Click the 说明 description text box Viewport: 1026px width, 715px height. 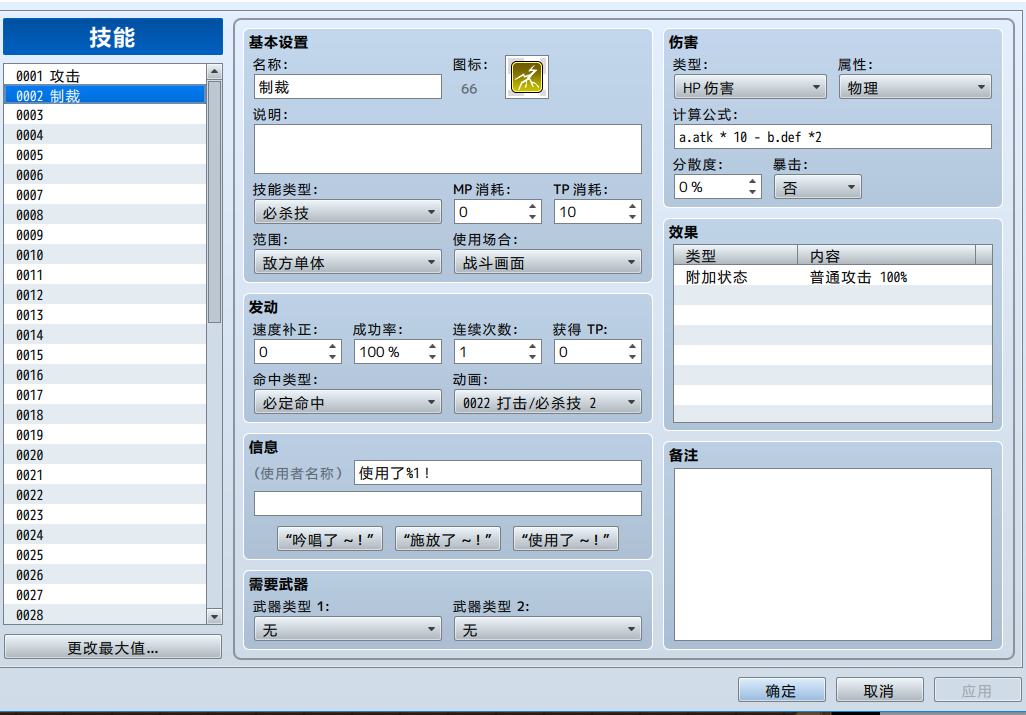coord(448,149)
